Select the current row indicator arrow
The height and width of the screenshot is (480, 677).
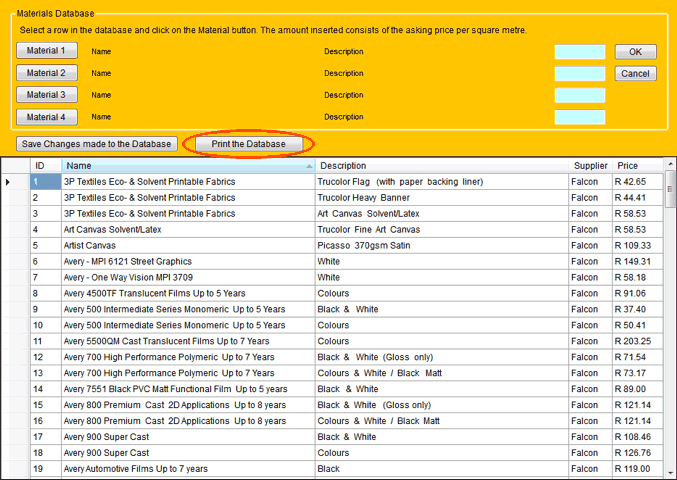pos(9,182)
